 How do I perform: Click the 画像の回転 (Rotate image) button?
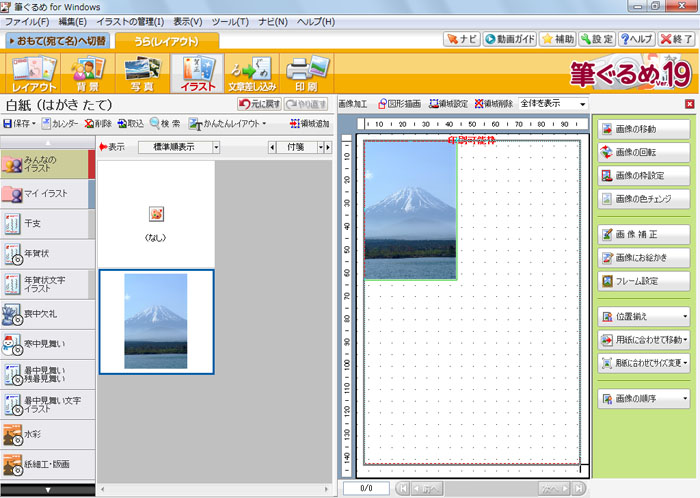644,152
